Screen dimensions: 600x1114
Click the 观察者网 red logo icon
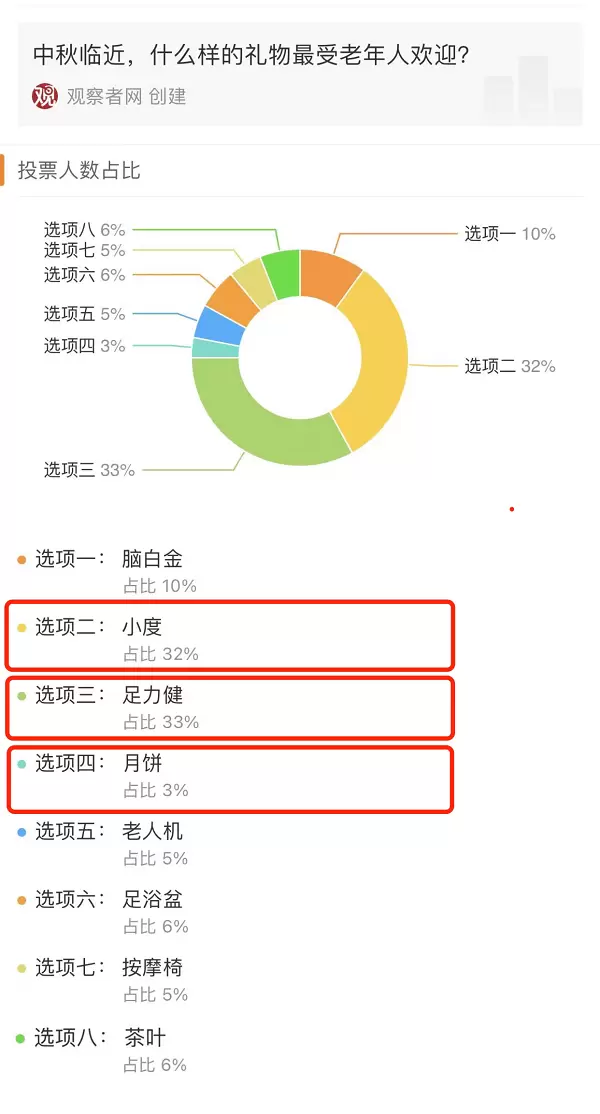tap(45, 96)
